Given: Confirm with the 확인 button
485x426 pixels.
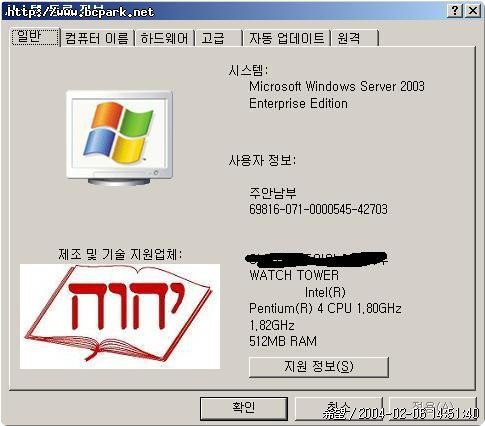Looking at the screenshot, I should [x=244, y=408].
